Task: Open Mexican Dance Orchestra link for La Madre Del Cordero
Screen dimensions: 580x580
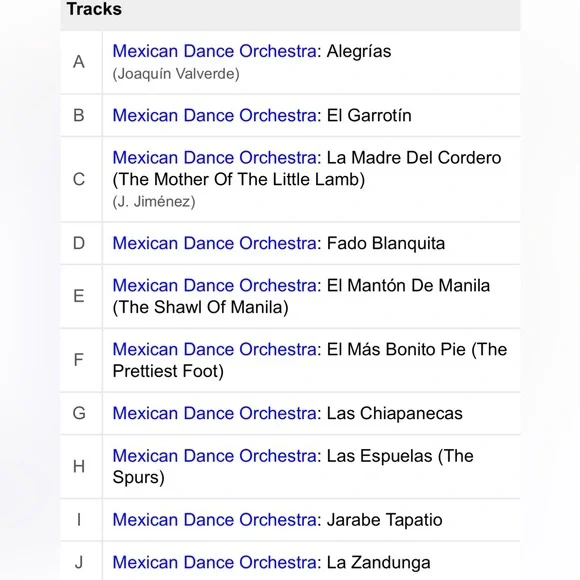Action: point(214,158)
